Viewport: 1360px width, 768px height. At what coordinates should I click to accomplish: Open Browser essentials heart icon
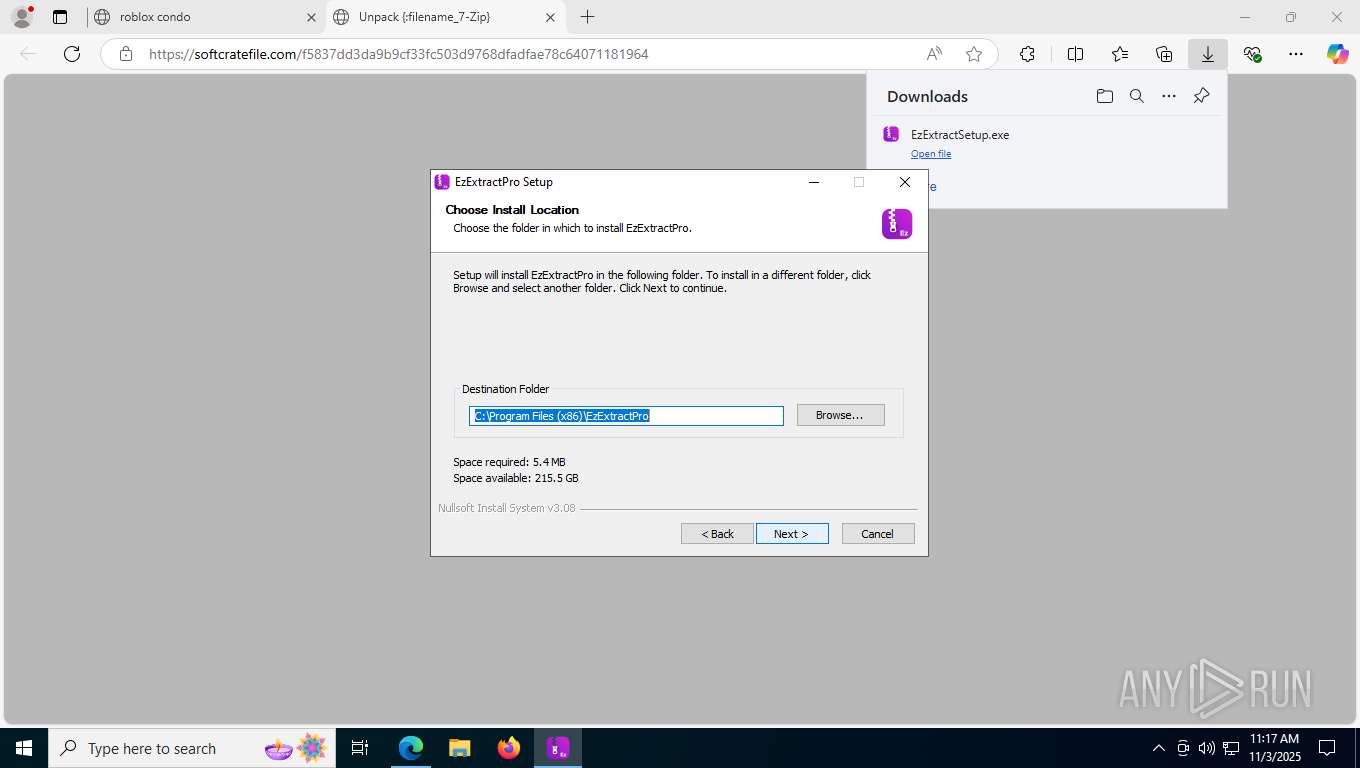tap(1252, 54)
